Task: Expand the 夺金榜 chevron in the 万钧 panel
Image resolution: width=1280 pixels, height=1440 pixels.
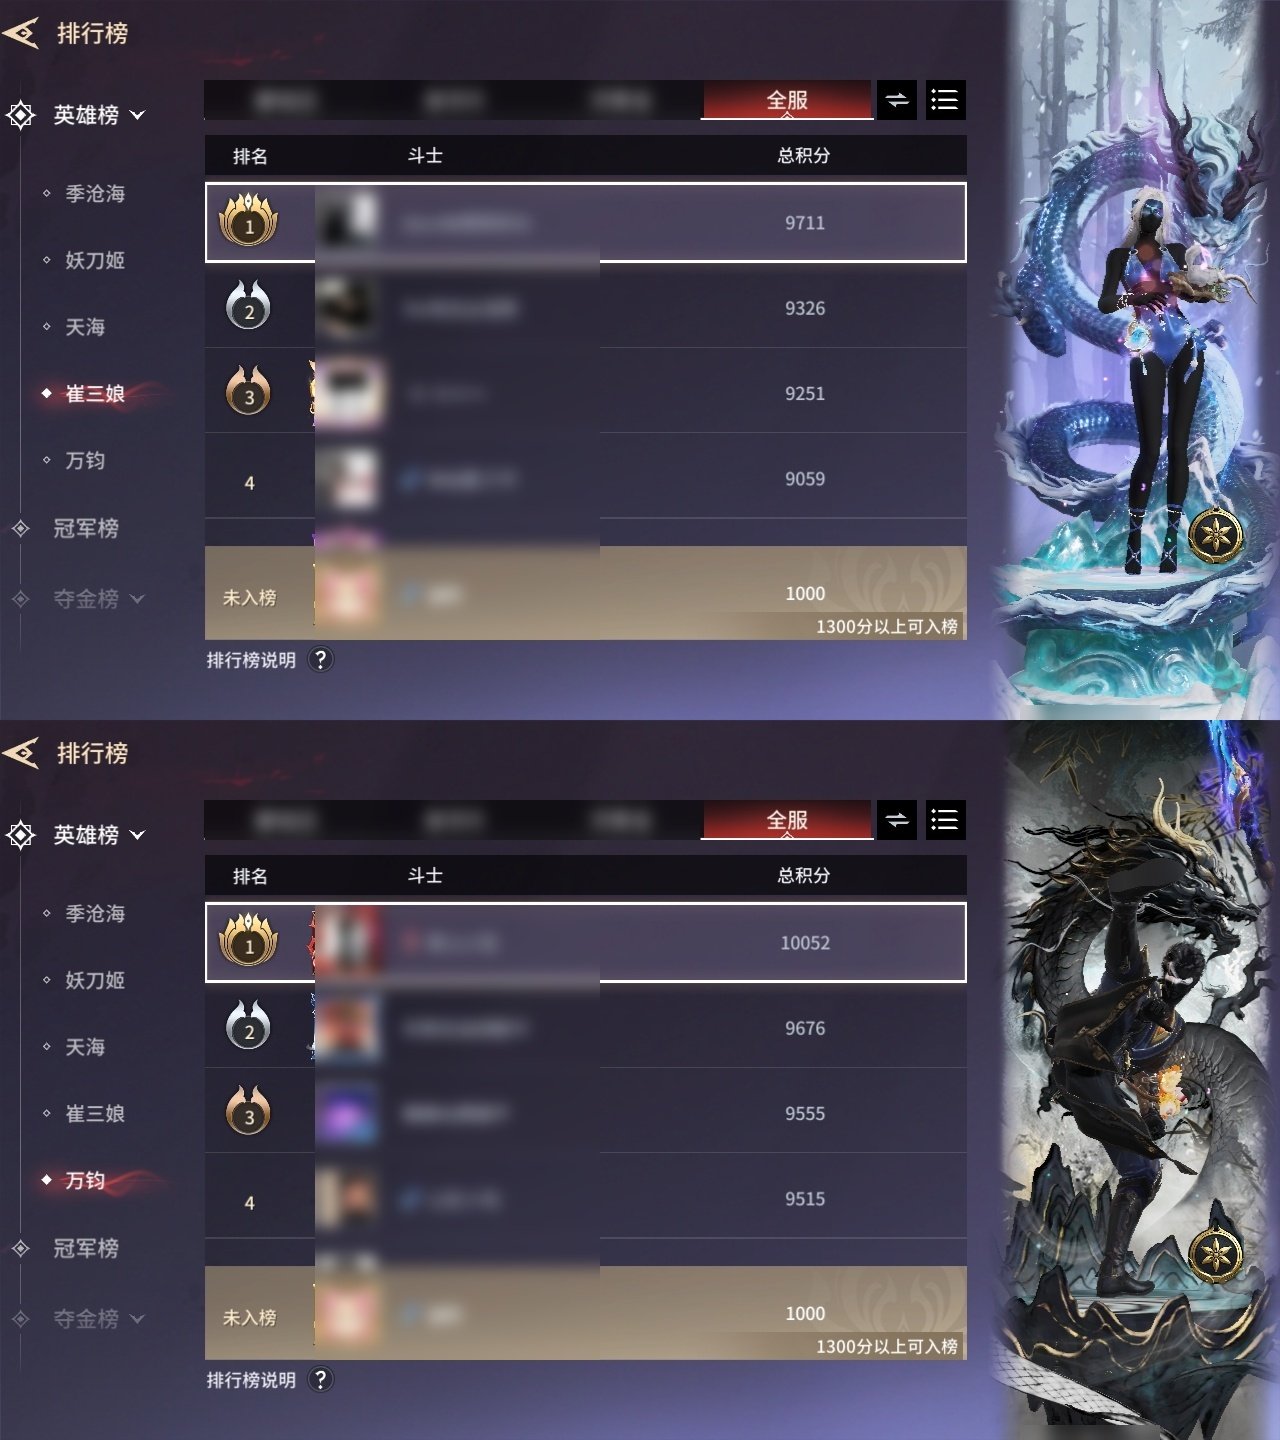Action: (x=137, y=1319)
